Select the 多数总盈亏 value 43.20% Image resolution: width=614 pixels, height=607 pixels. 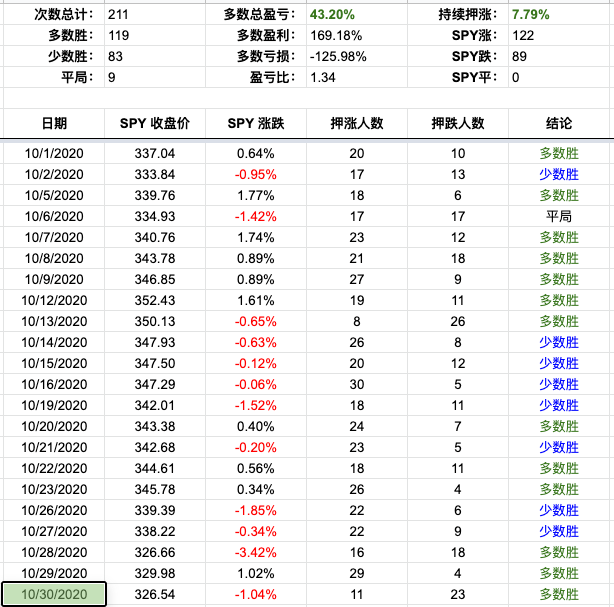[x=332, y=14]
